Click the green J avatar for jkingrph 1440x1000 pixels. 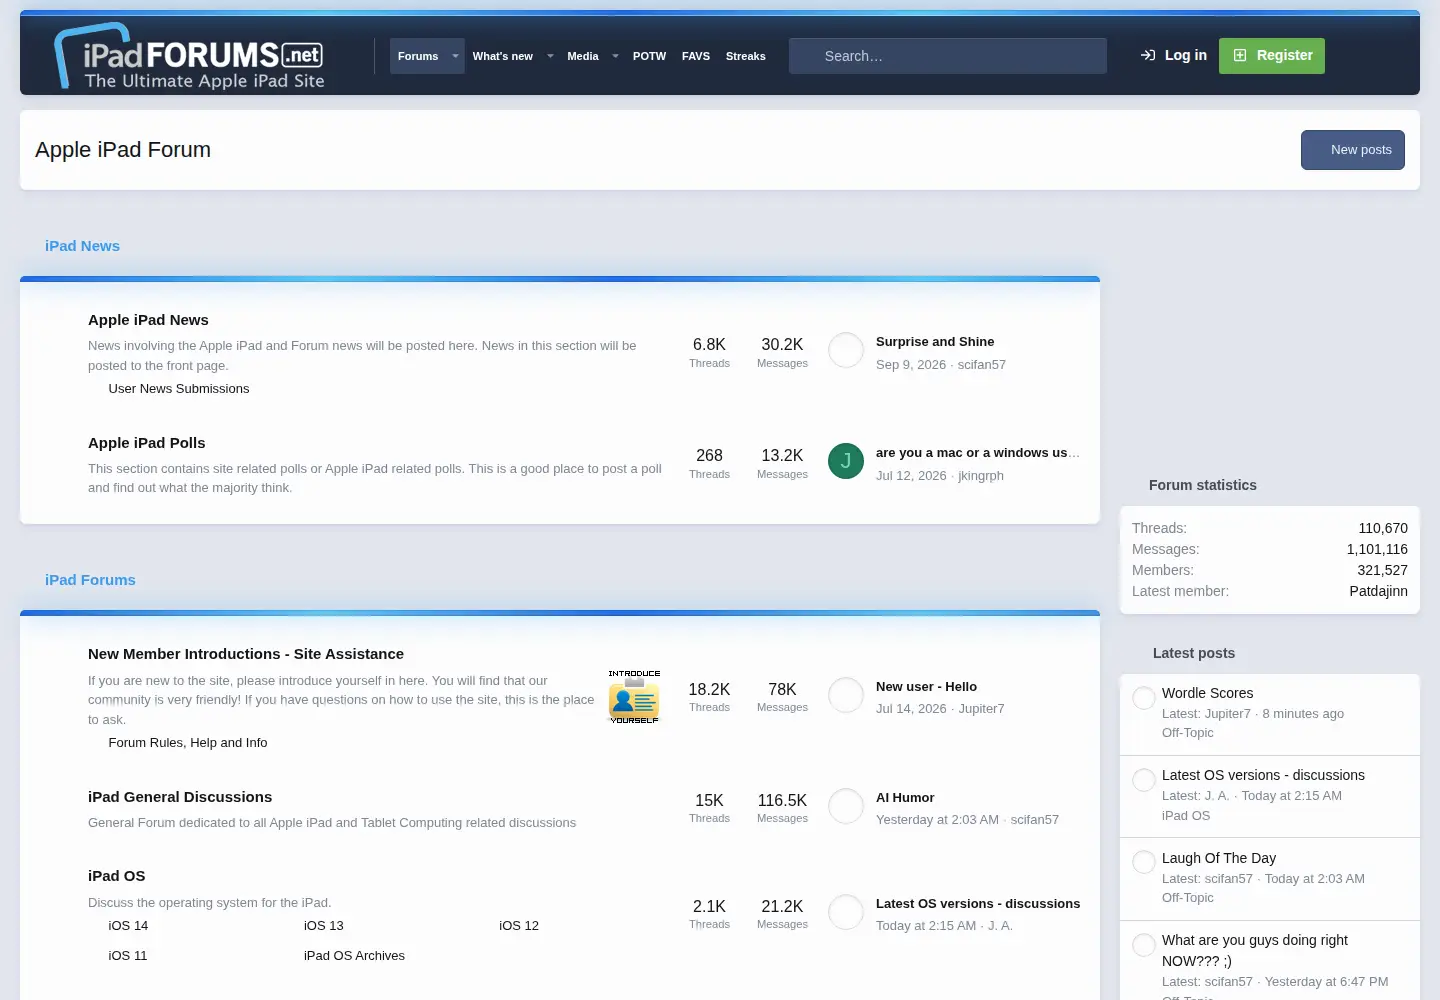(x=846, y=461)
